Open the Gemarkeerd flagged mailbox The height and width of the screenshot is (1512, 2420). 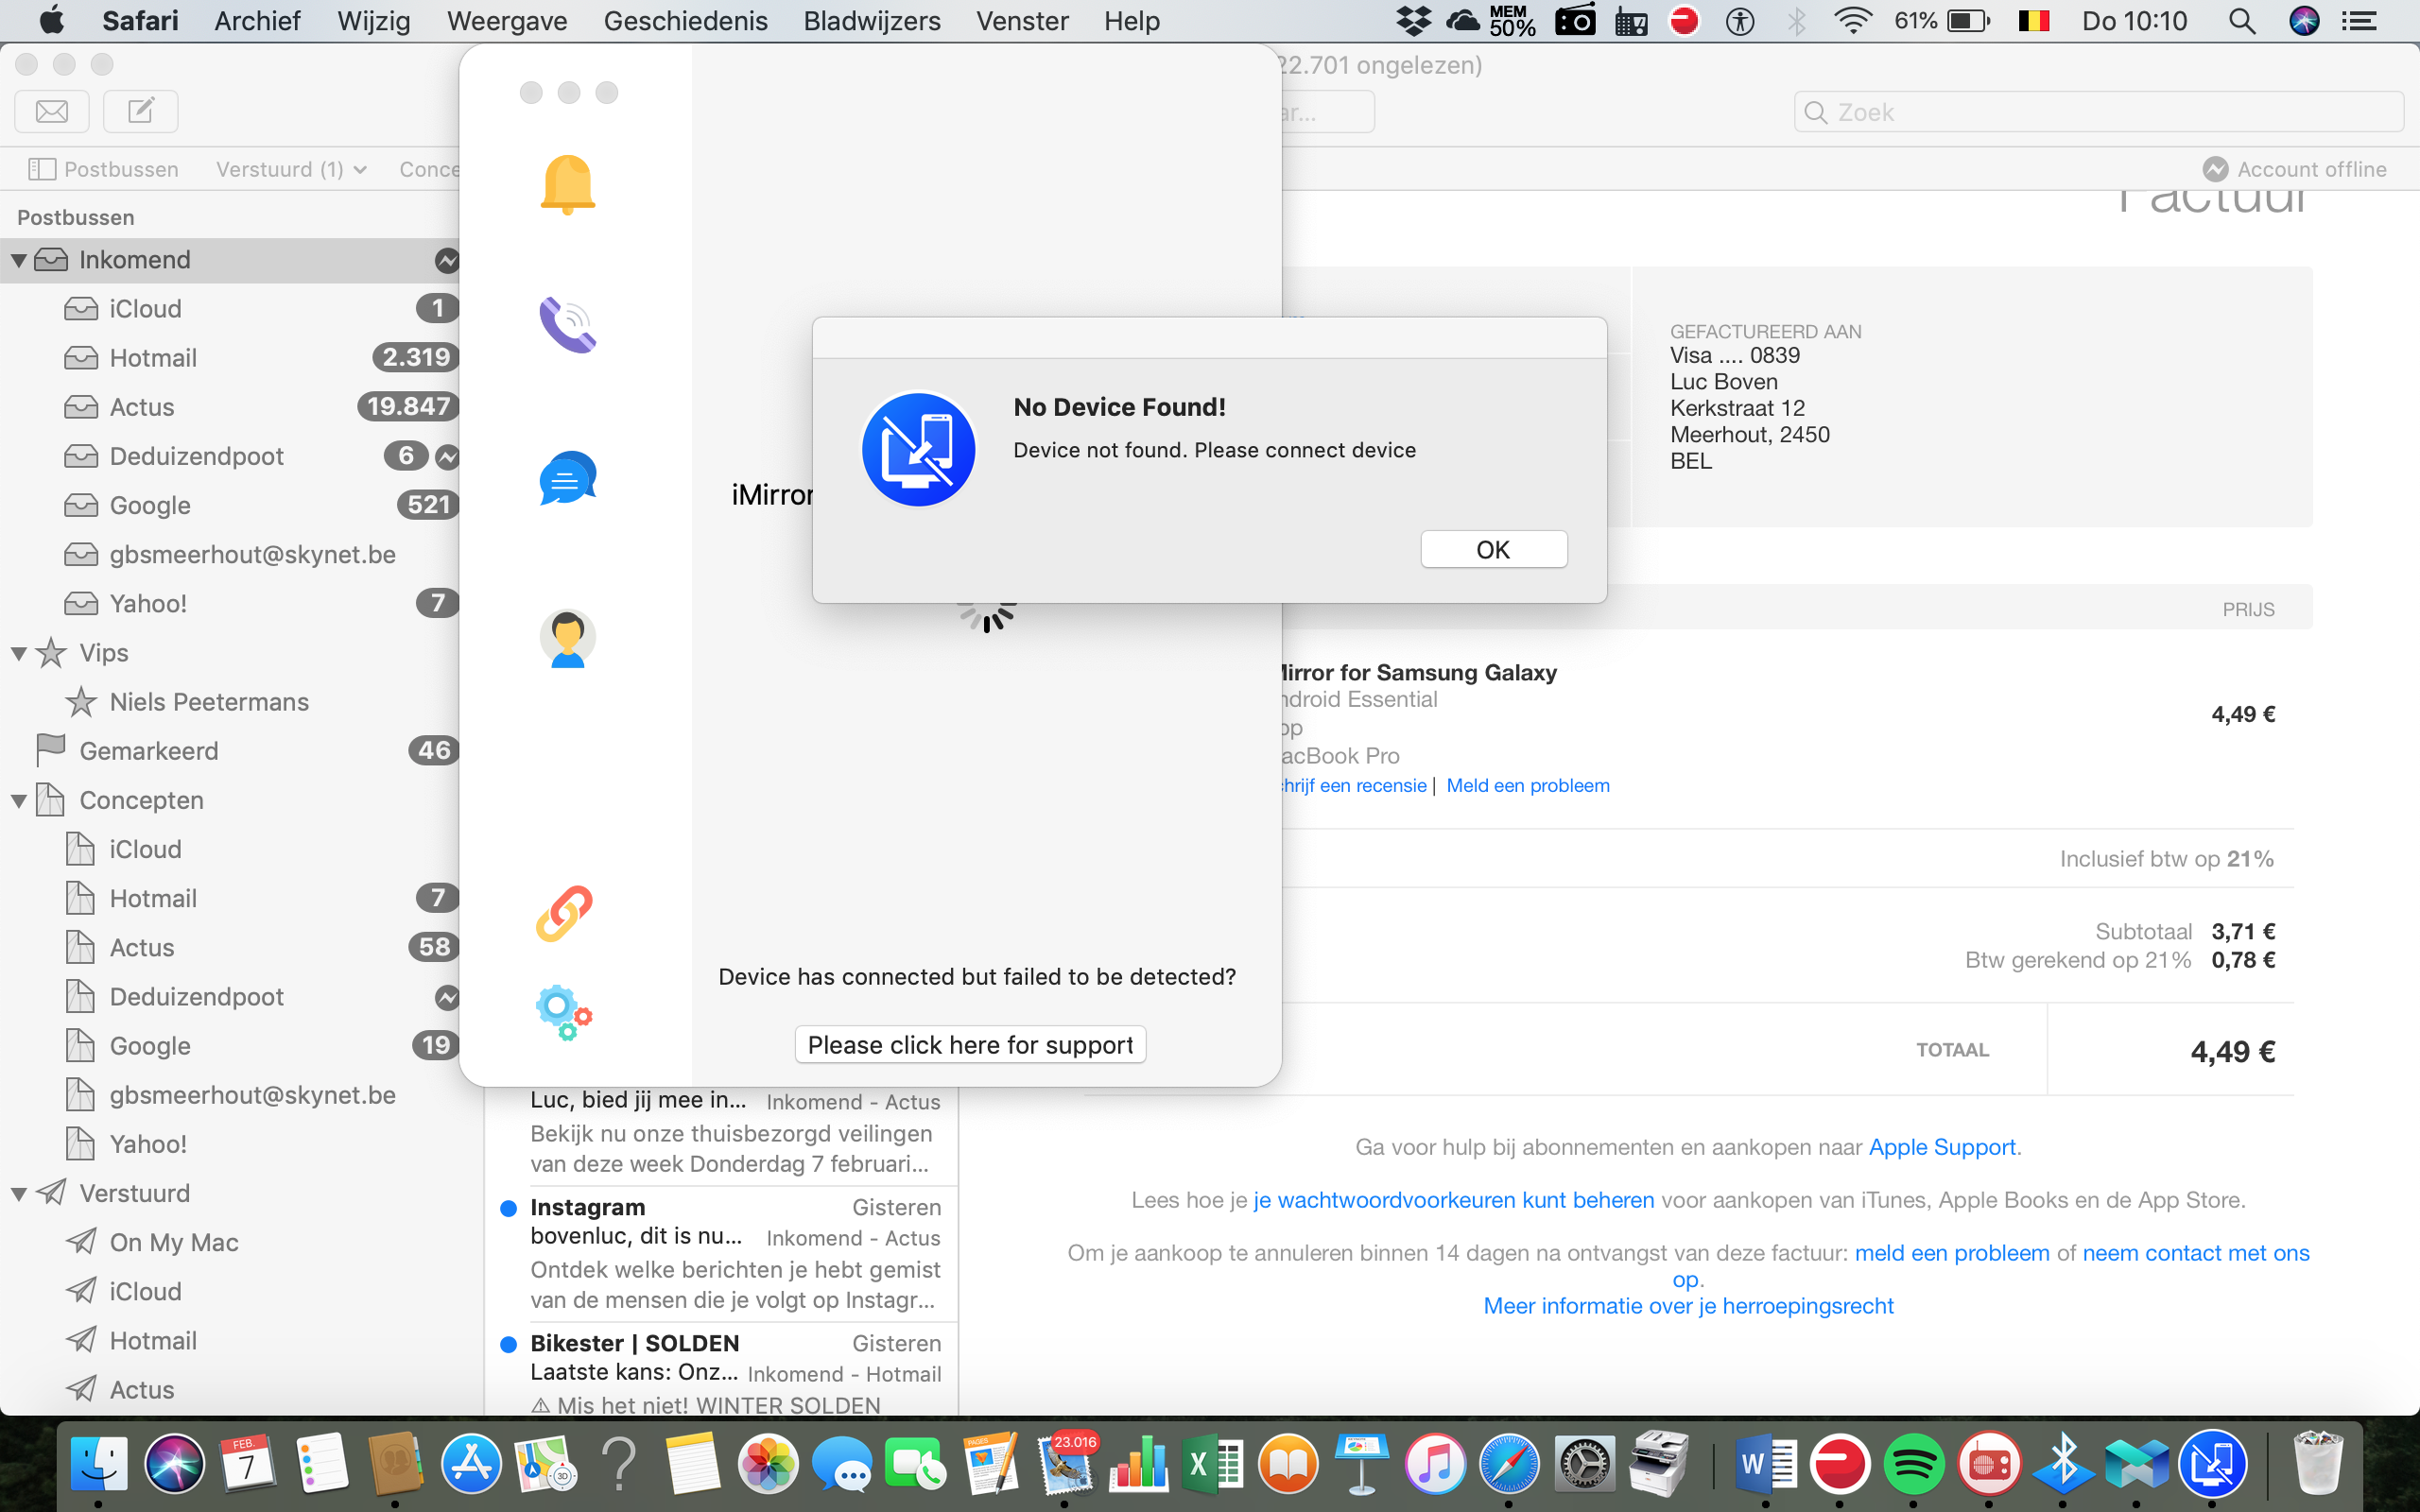pyautogui.click(x=230, y=751)
